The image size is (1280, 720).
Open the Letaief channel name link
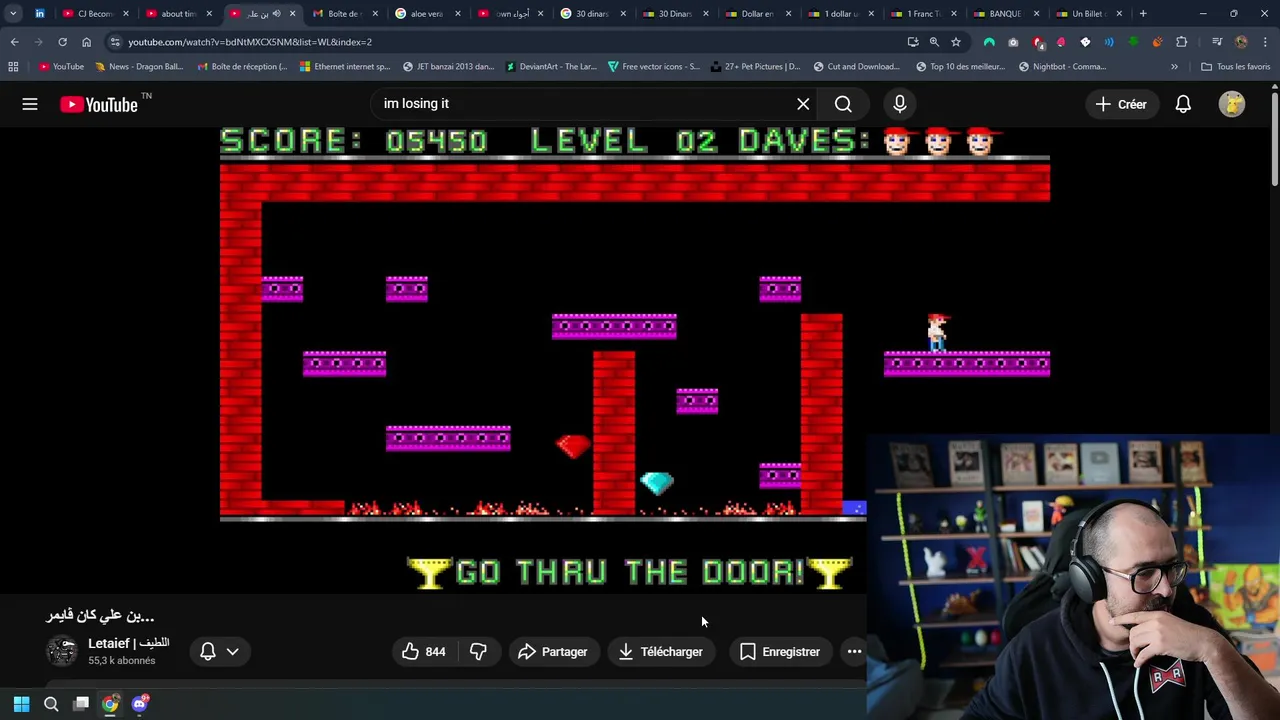click(x=128, y=643)
